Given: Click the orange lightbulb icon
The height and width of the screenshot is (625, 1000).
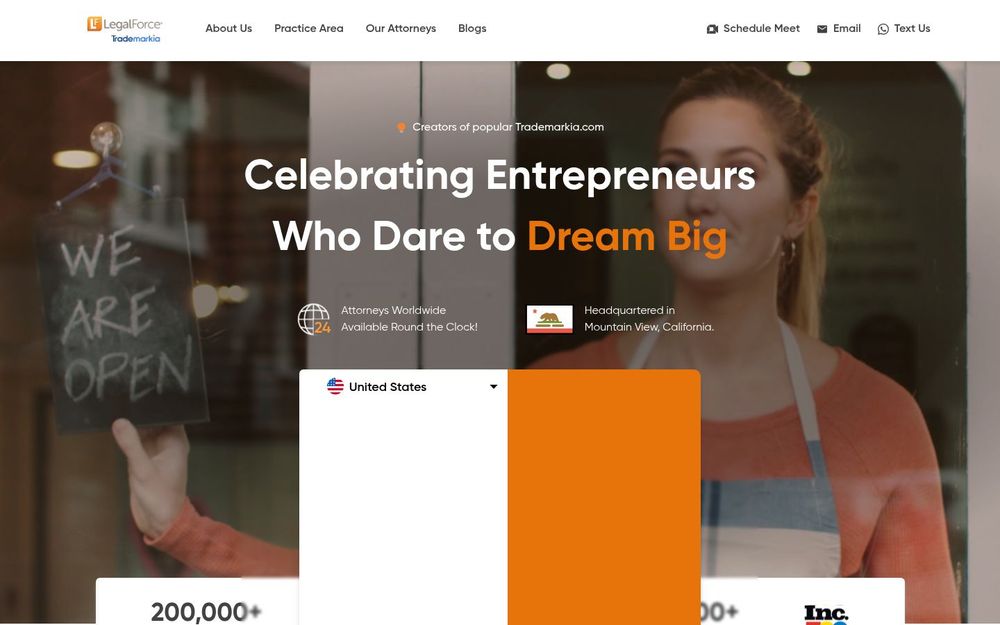Looking at the screenshot, I should coord(401,128).
